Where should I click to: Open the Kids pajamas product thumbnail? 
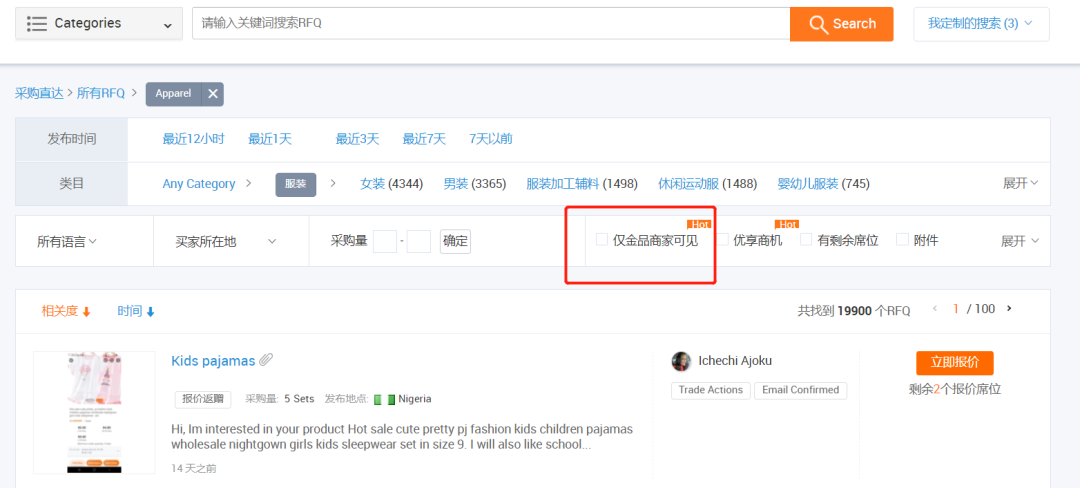(94, 412)
